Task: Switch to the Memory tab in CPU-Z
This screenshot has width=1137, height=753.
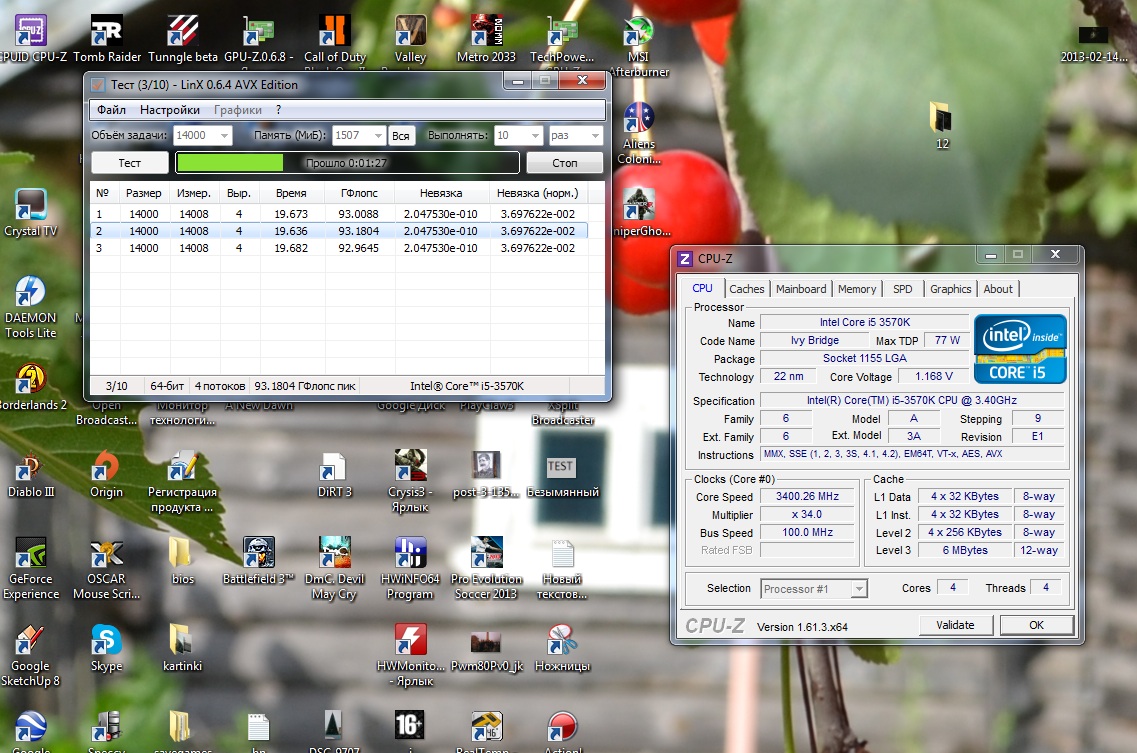Action: [857, 289]
